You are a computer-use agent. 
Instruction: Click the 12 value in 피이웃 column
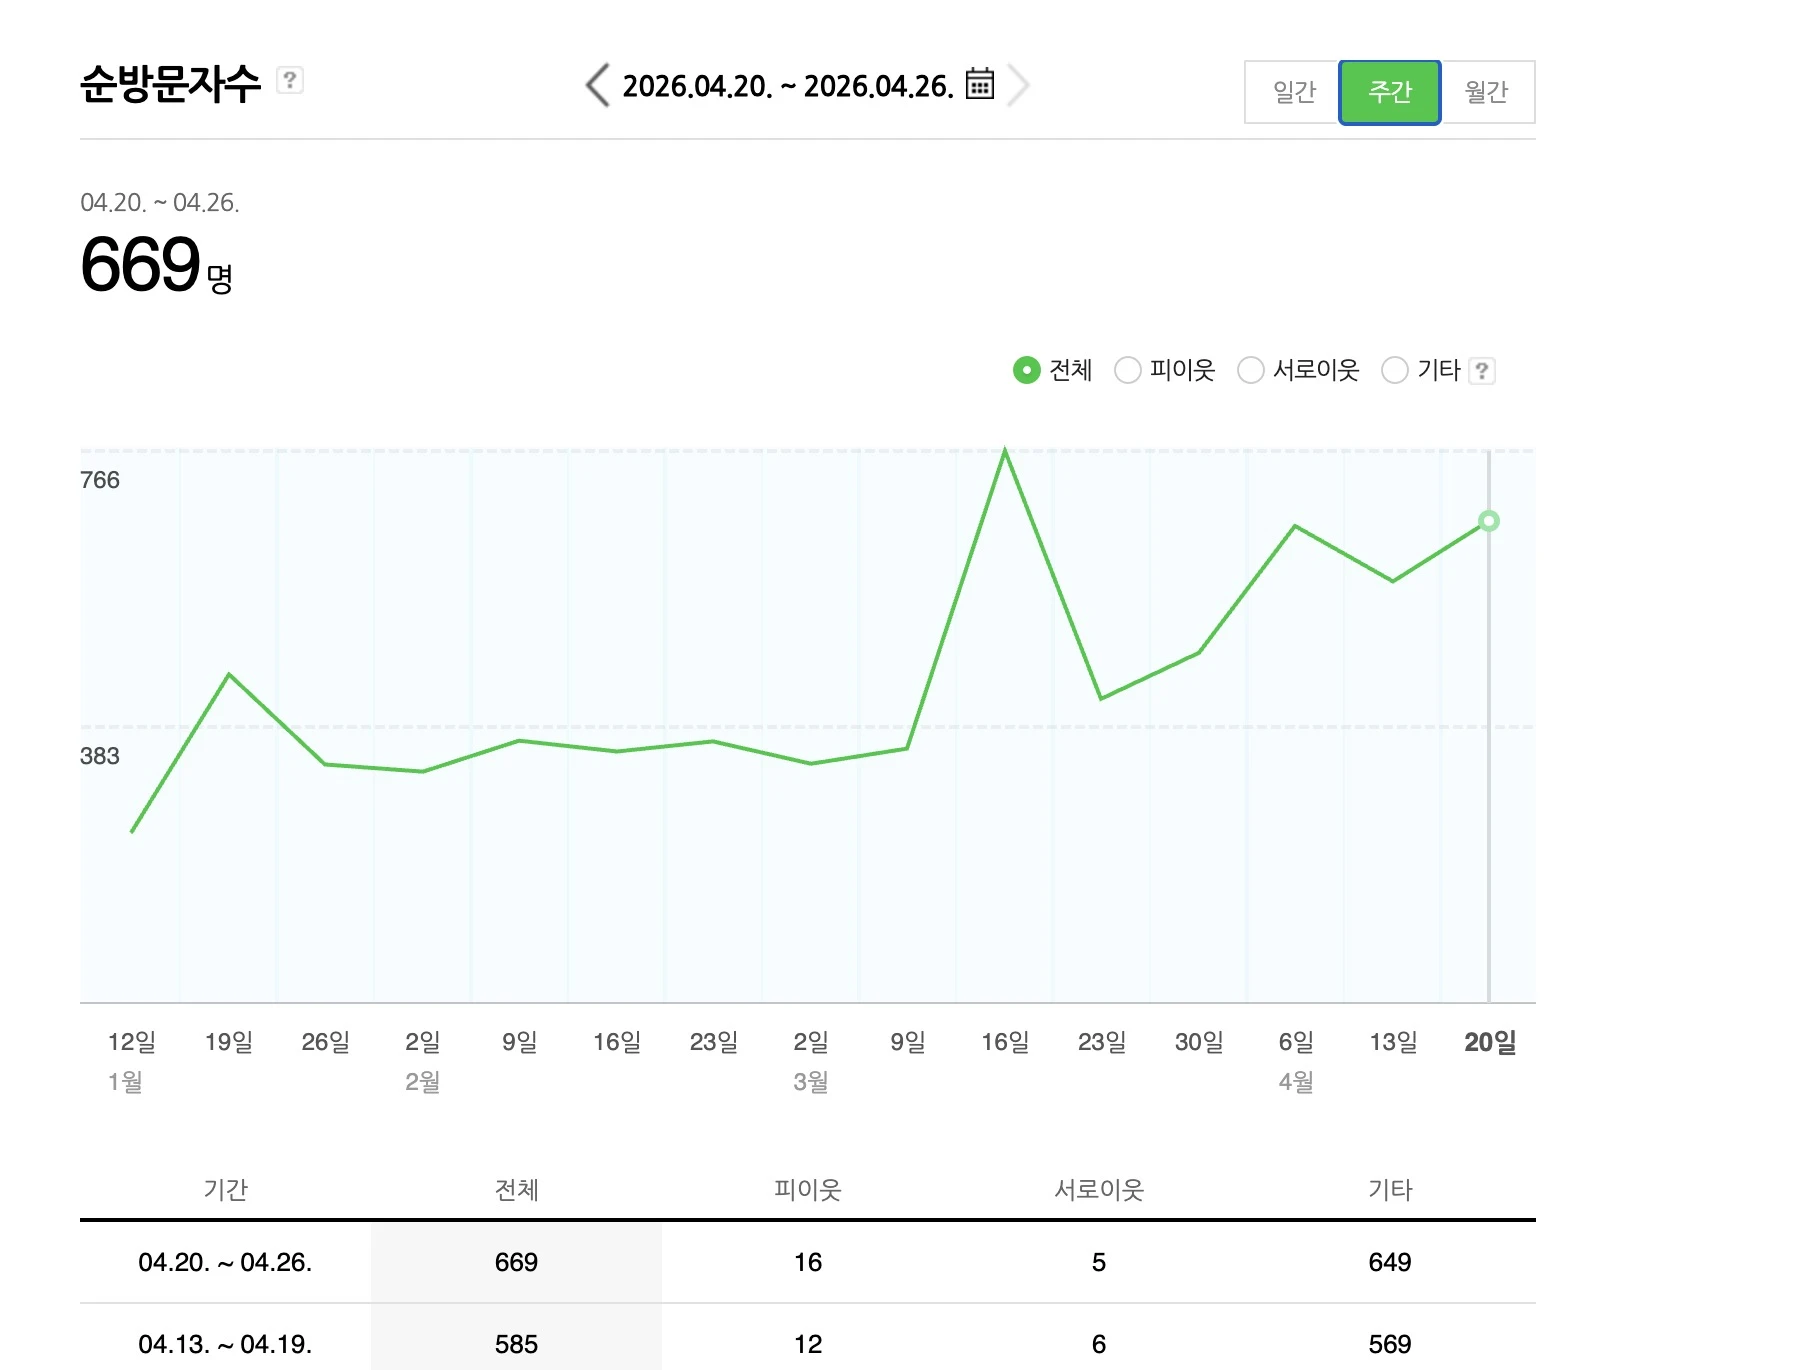(x=808, y=1344)
